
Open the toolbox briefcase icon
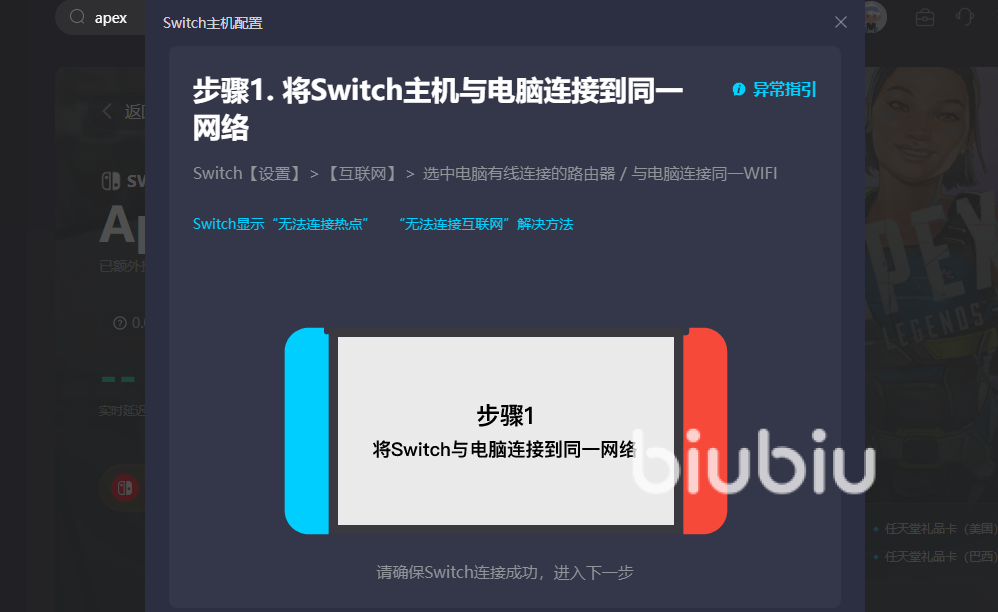click(925, 17)
